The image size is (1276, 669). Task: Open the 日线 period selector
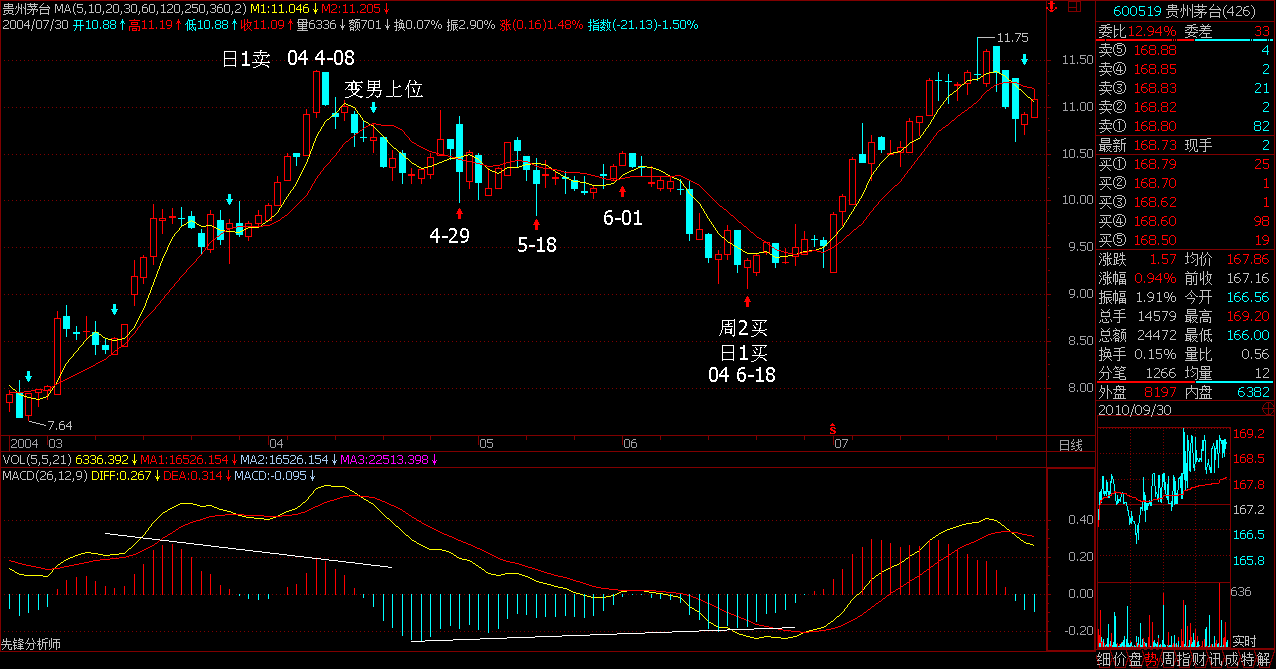[x=1069, y=444]
